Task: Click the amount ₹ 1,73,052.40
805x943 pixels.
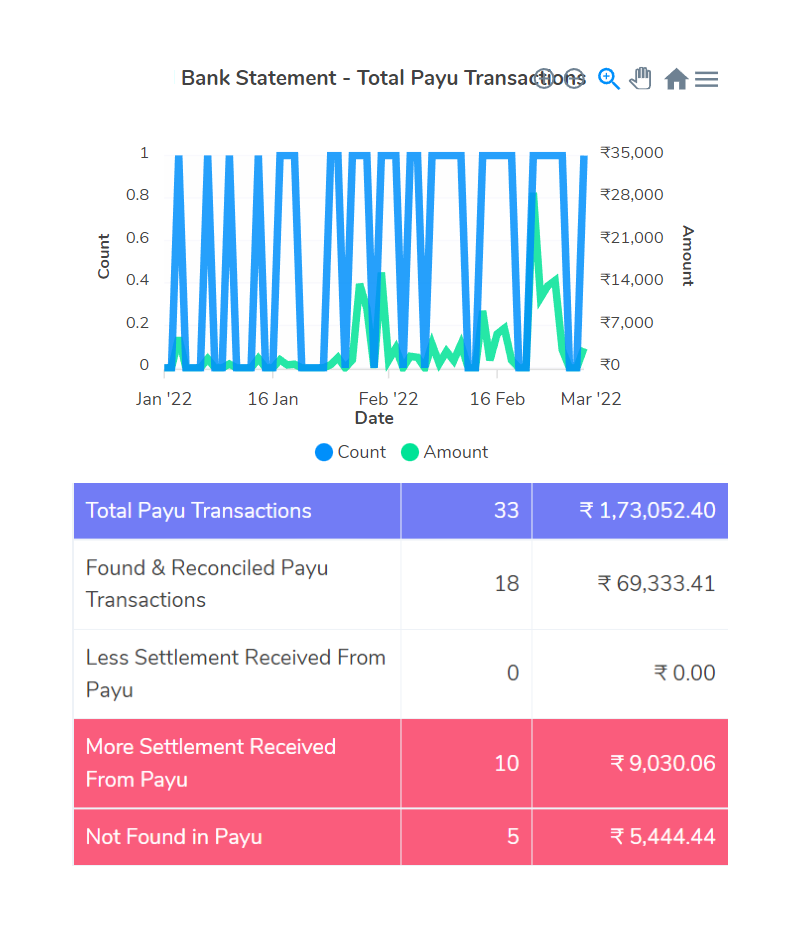Action: point(647,511)
